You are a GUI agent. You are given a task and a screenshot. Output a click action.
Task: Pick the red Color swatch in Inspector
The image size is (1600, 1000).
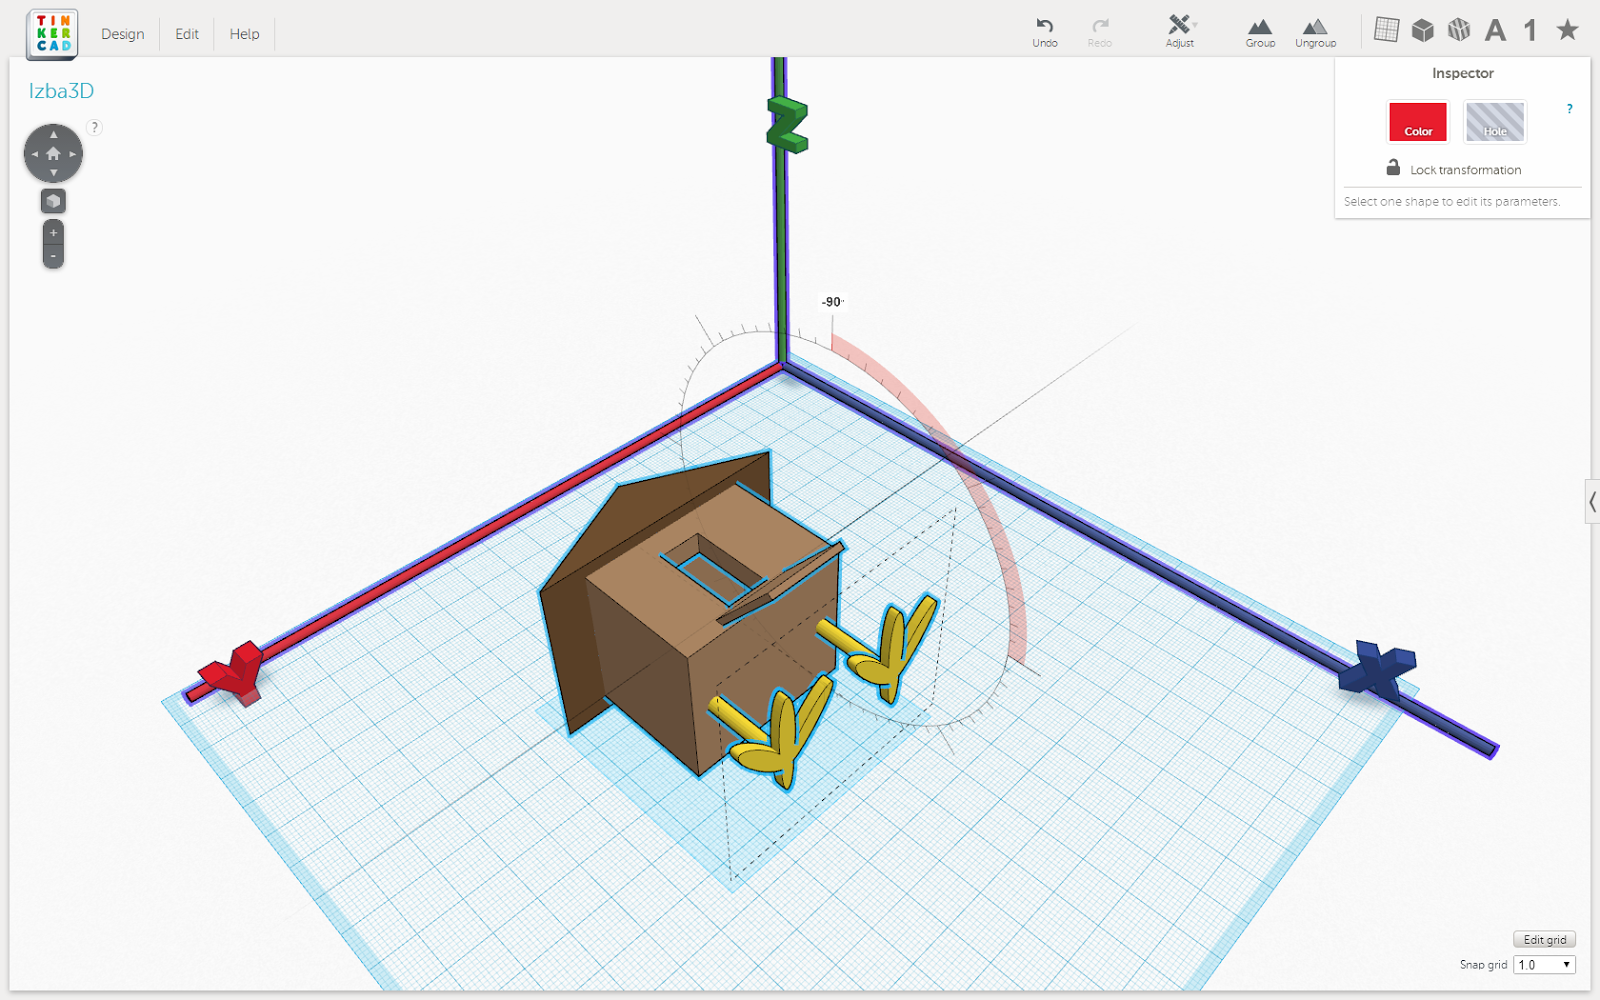1417,122
